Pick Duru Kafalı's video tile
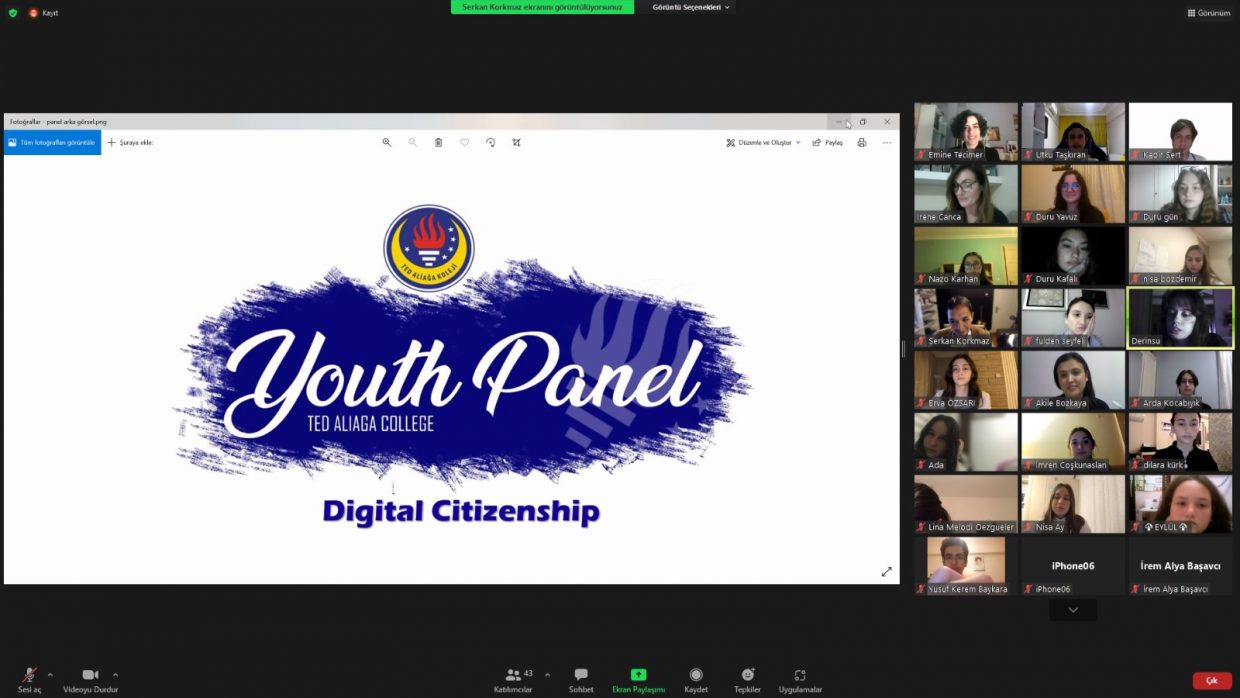This screenshot has width=1240, height=698. (x=1073, y=256)
